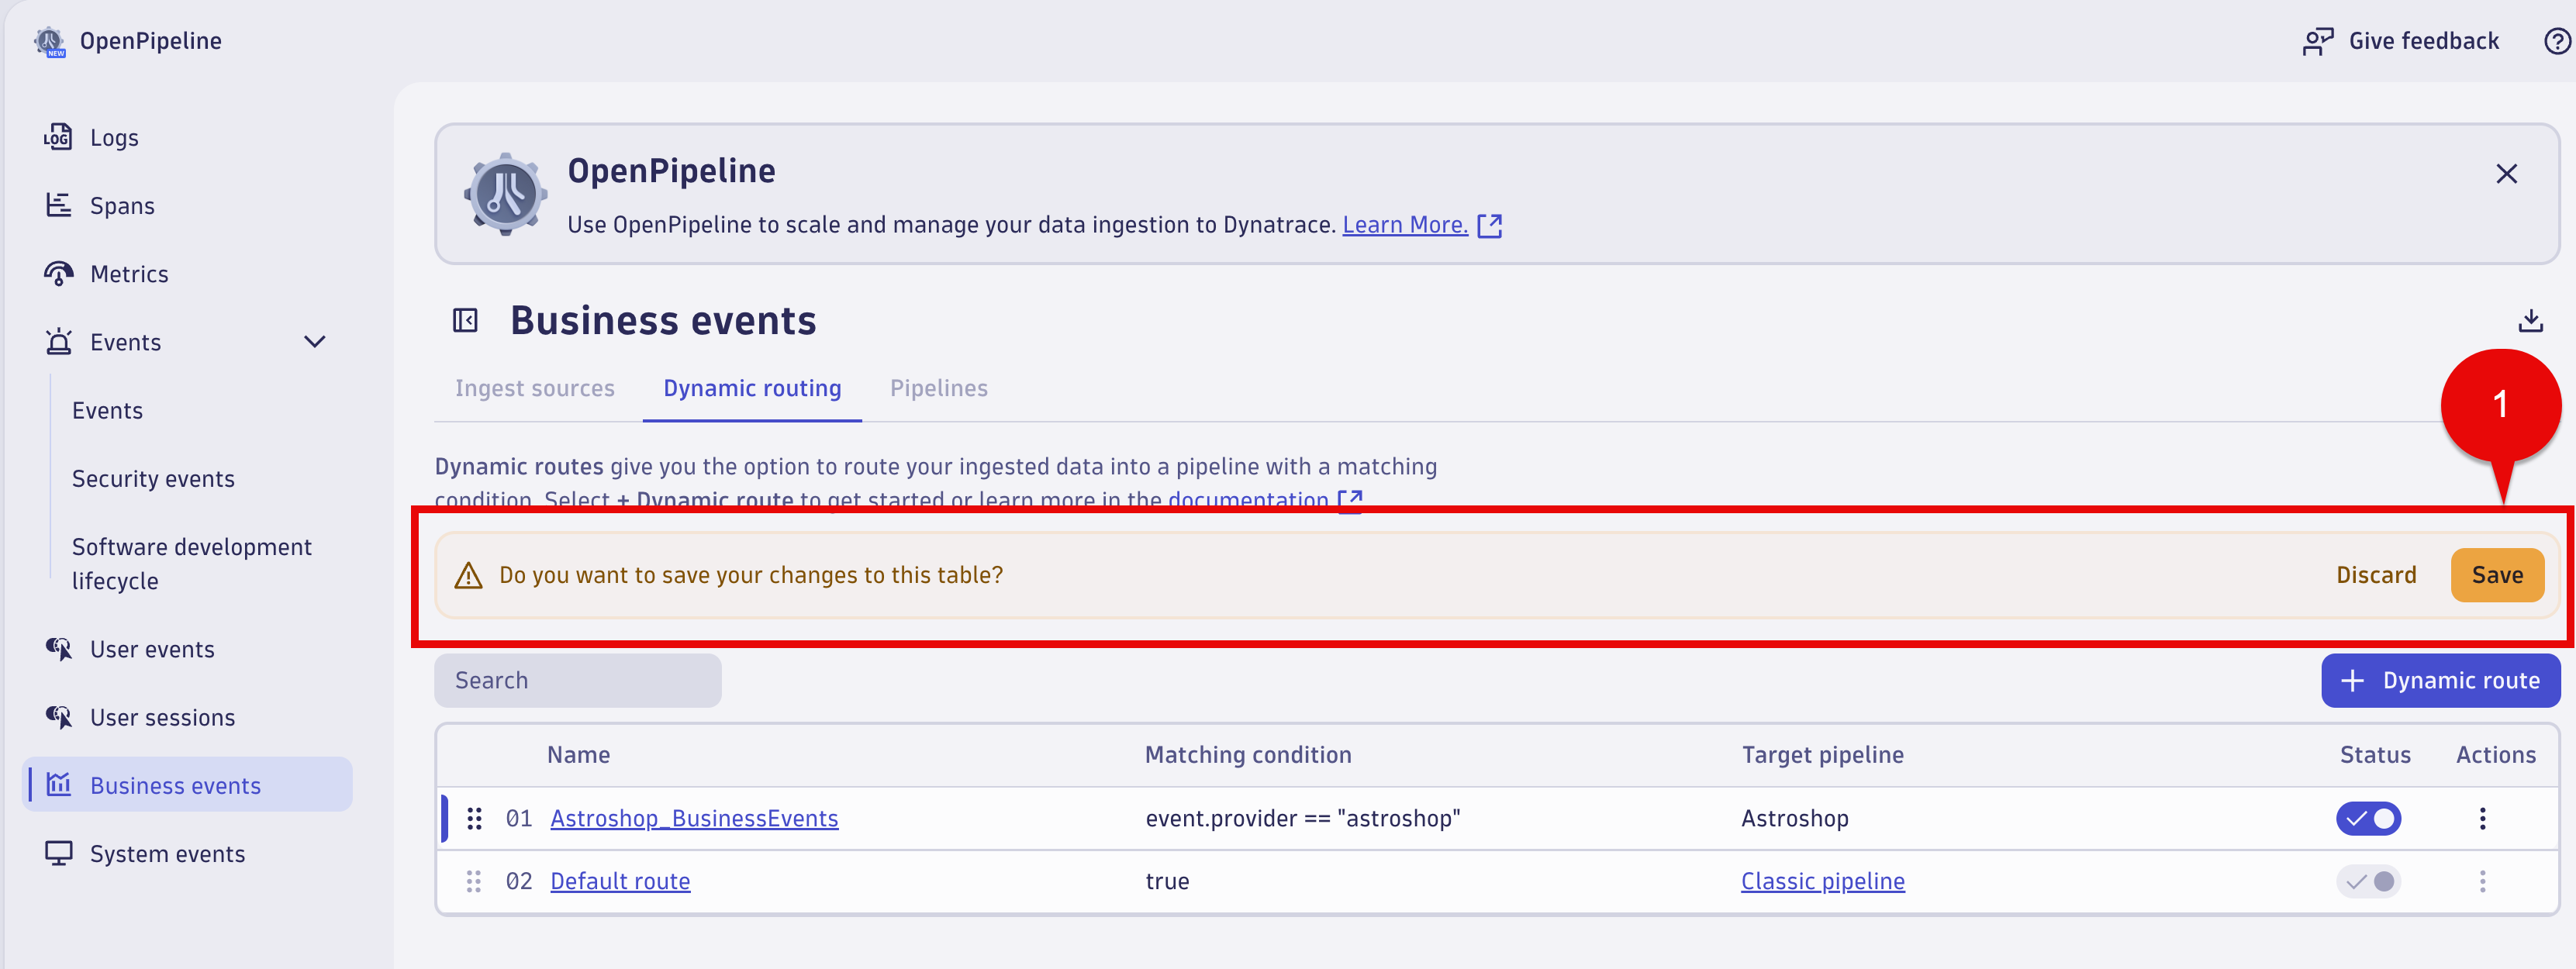Image resolution: width=2576 pixels, height=969 pixels.
Task: Switch to the Dynamic routing tab
Action: [752, 388]
